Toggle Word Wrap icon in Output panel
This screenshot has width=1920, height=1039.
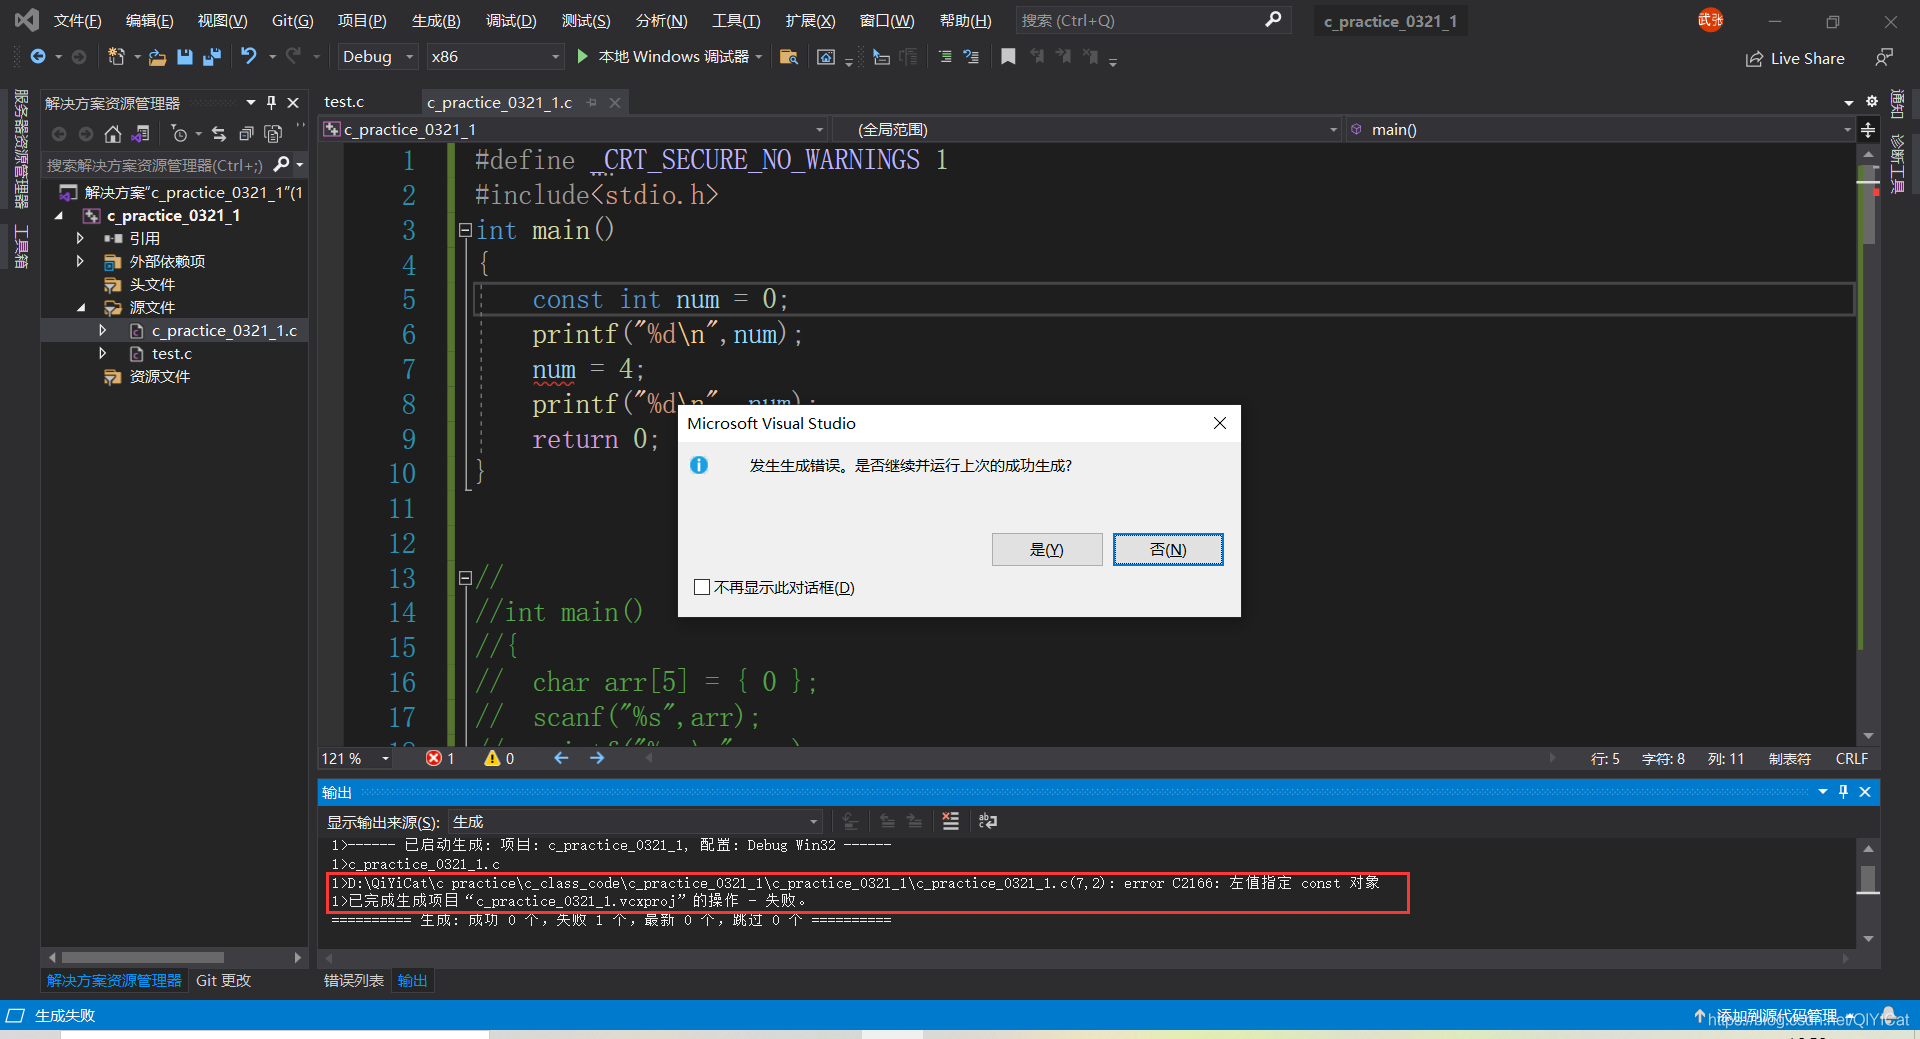[x=987, y=821]
